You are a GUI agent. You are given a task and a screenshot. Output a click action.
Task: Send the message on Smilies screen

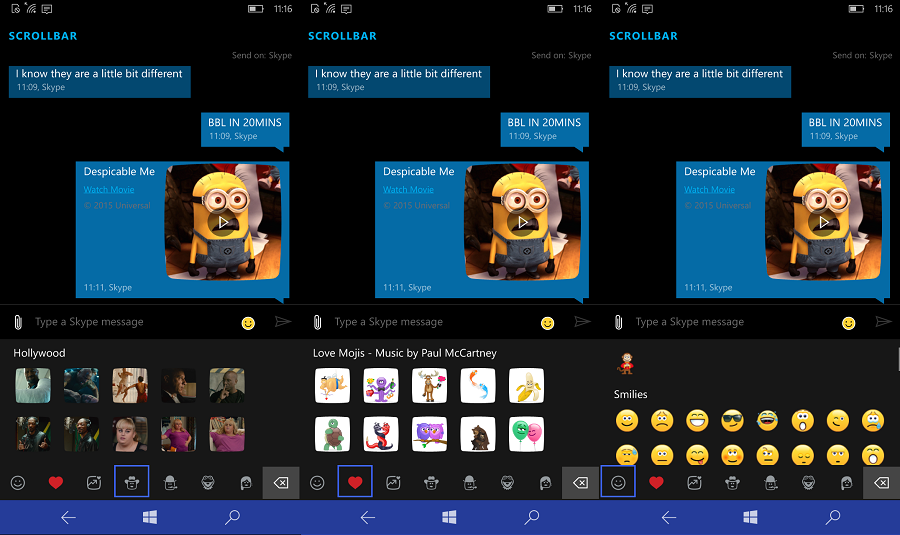tap(883, 321)
